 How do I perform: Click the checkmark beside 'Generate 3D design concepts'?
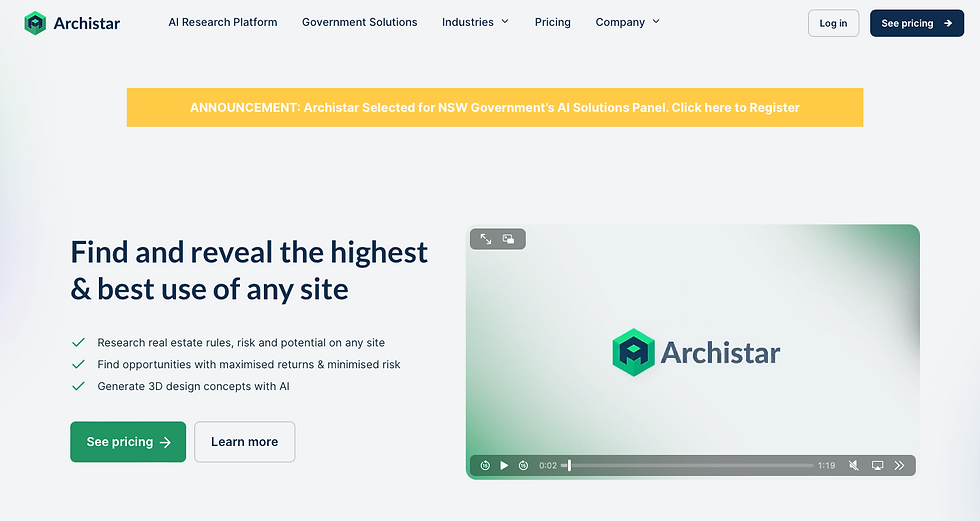click(78, 386)
